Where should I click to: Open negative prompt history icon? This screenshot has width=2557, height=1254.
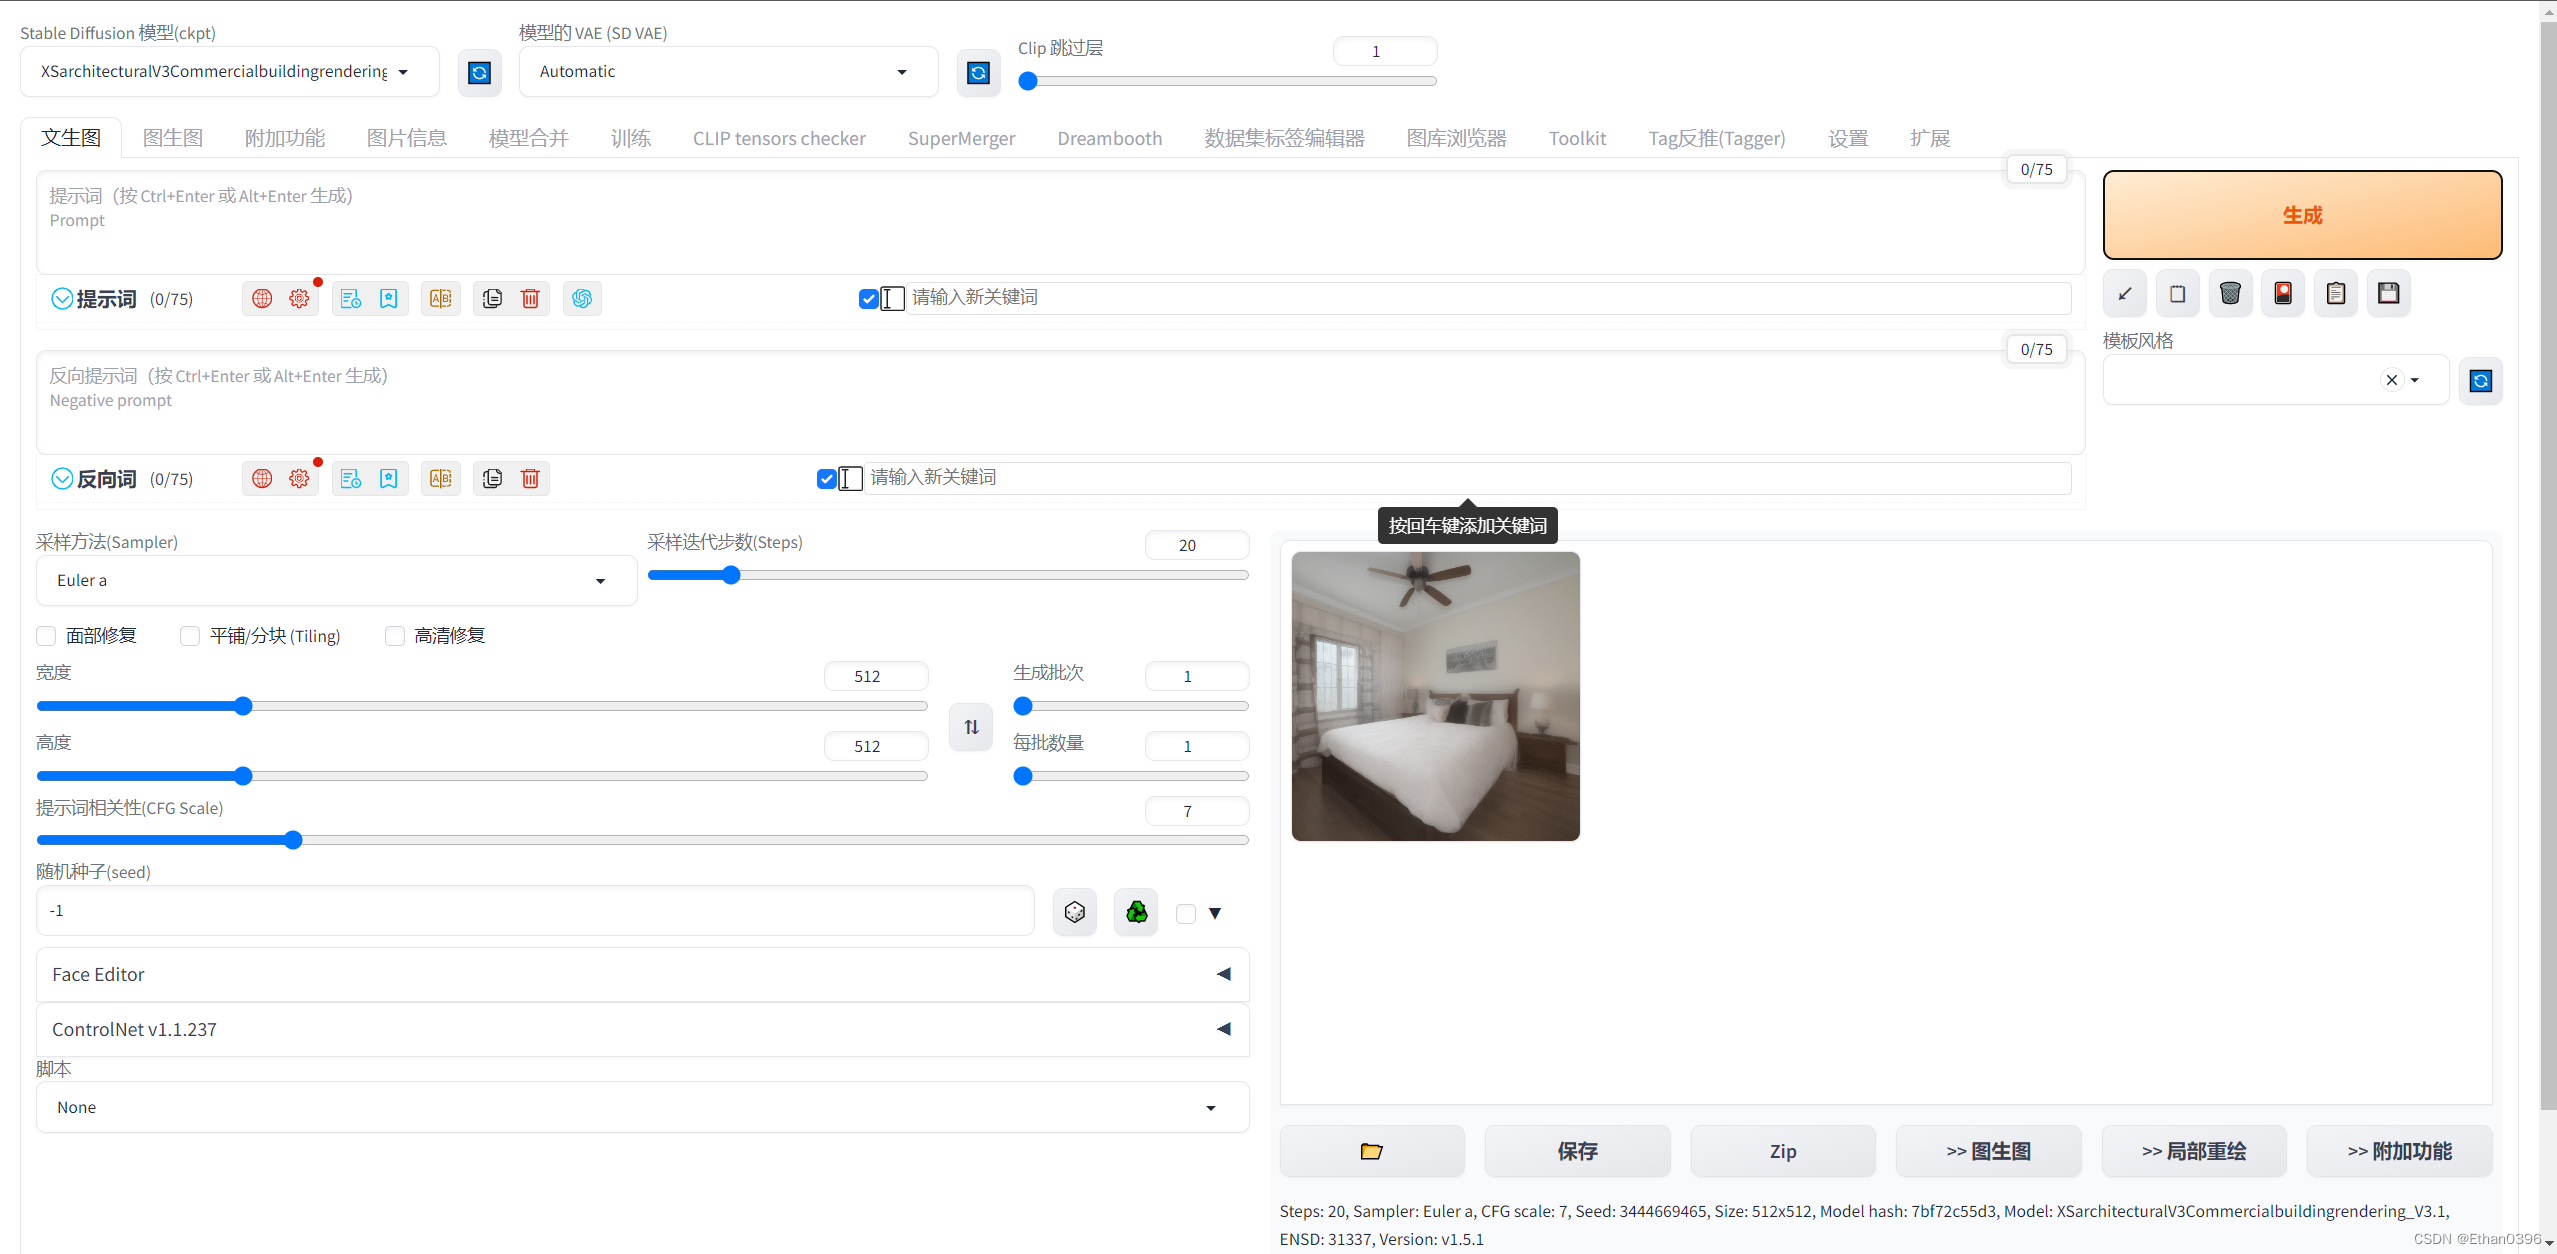[x=350, y=478]
